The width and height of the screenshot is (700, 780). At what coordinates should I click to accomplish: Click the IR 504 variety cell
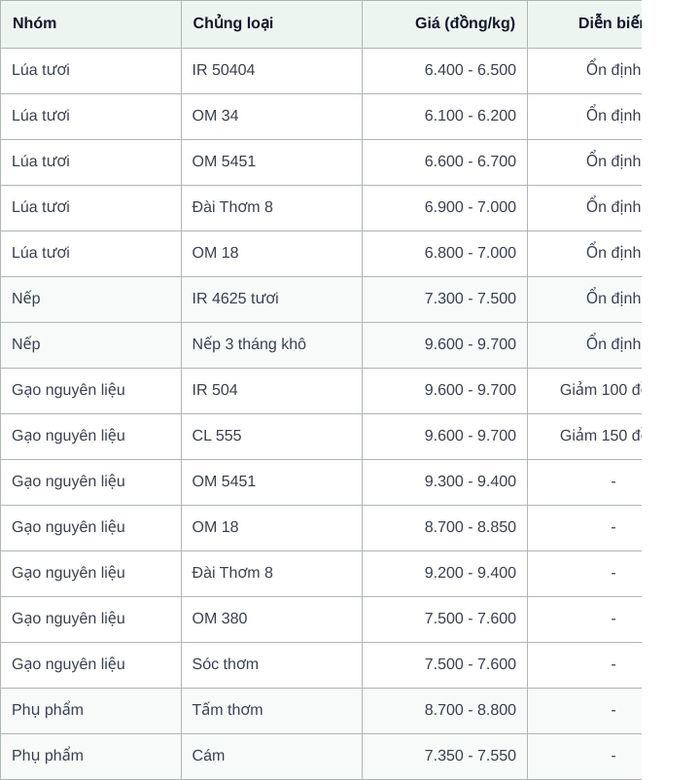[272, 391]
